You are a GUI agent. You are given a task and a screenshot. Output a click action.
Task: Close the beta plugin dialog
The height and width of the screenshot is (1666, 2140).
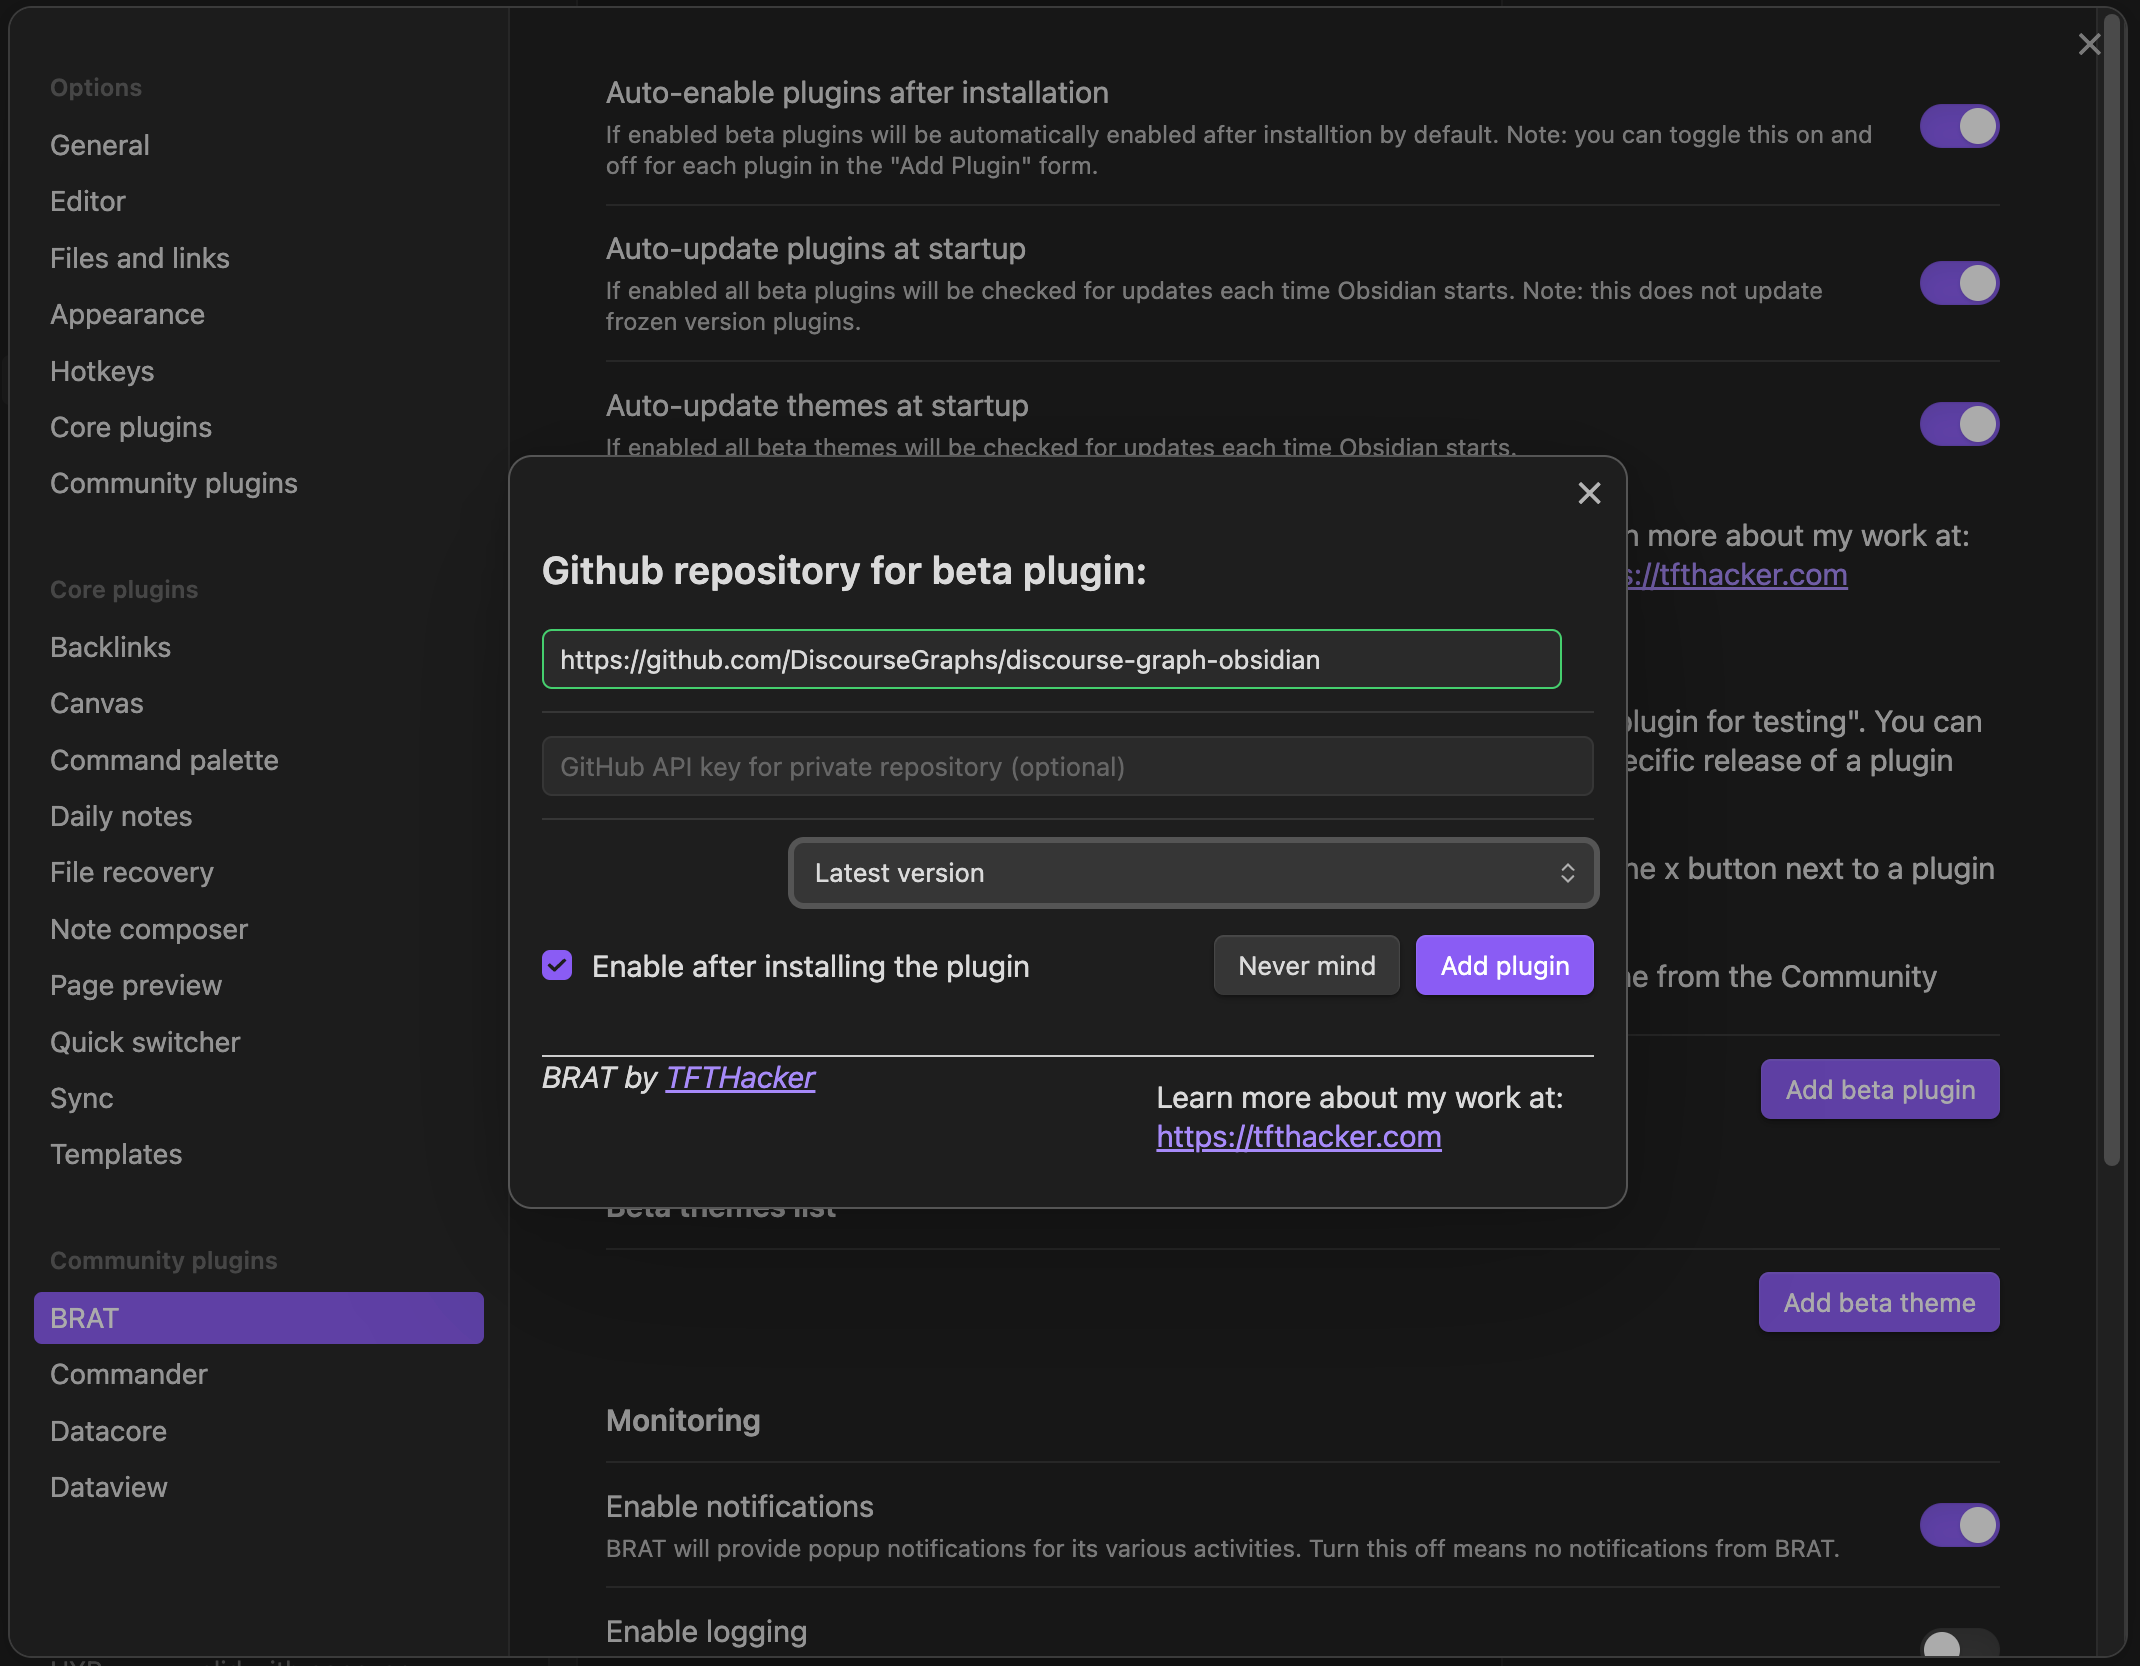[1589, 493]
